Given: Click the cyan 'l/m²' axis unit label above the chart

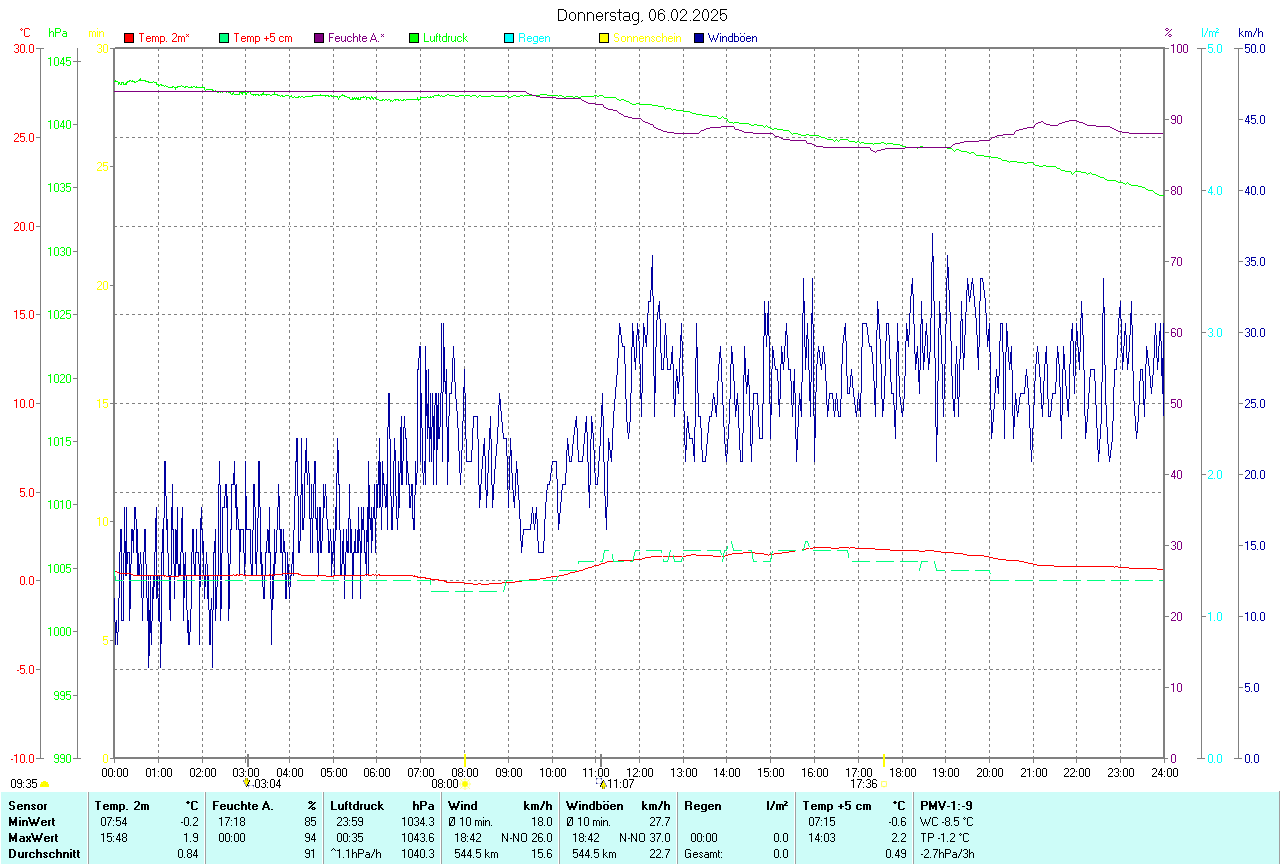Looking at the screenshot, I should 1209,33.
